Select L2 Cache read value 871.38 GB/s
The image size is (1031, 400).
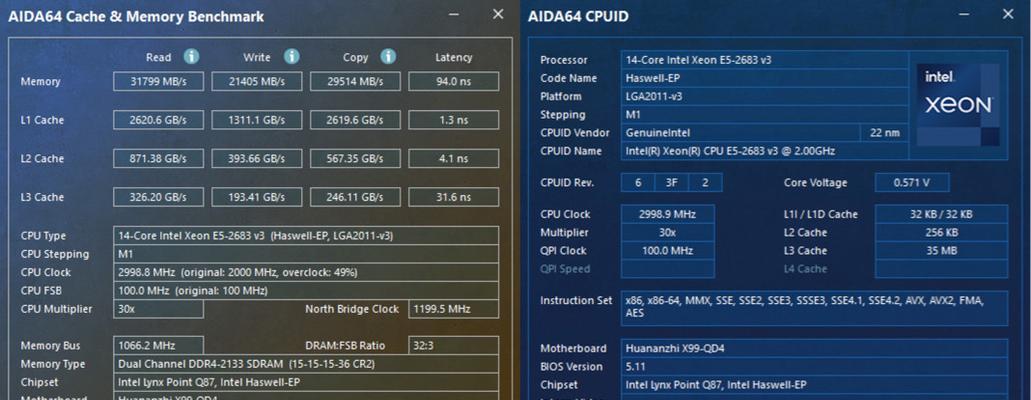(158, 159)
